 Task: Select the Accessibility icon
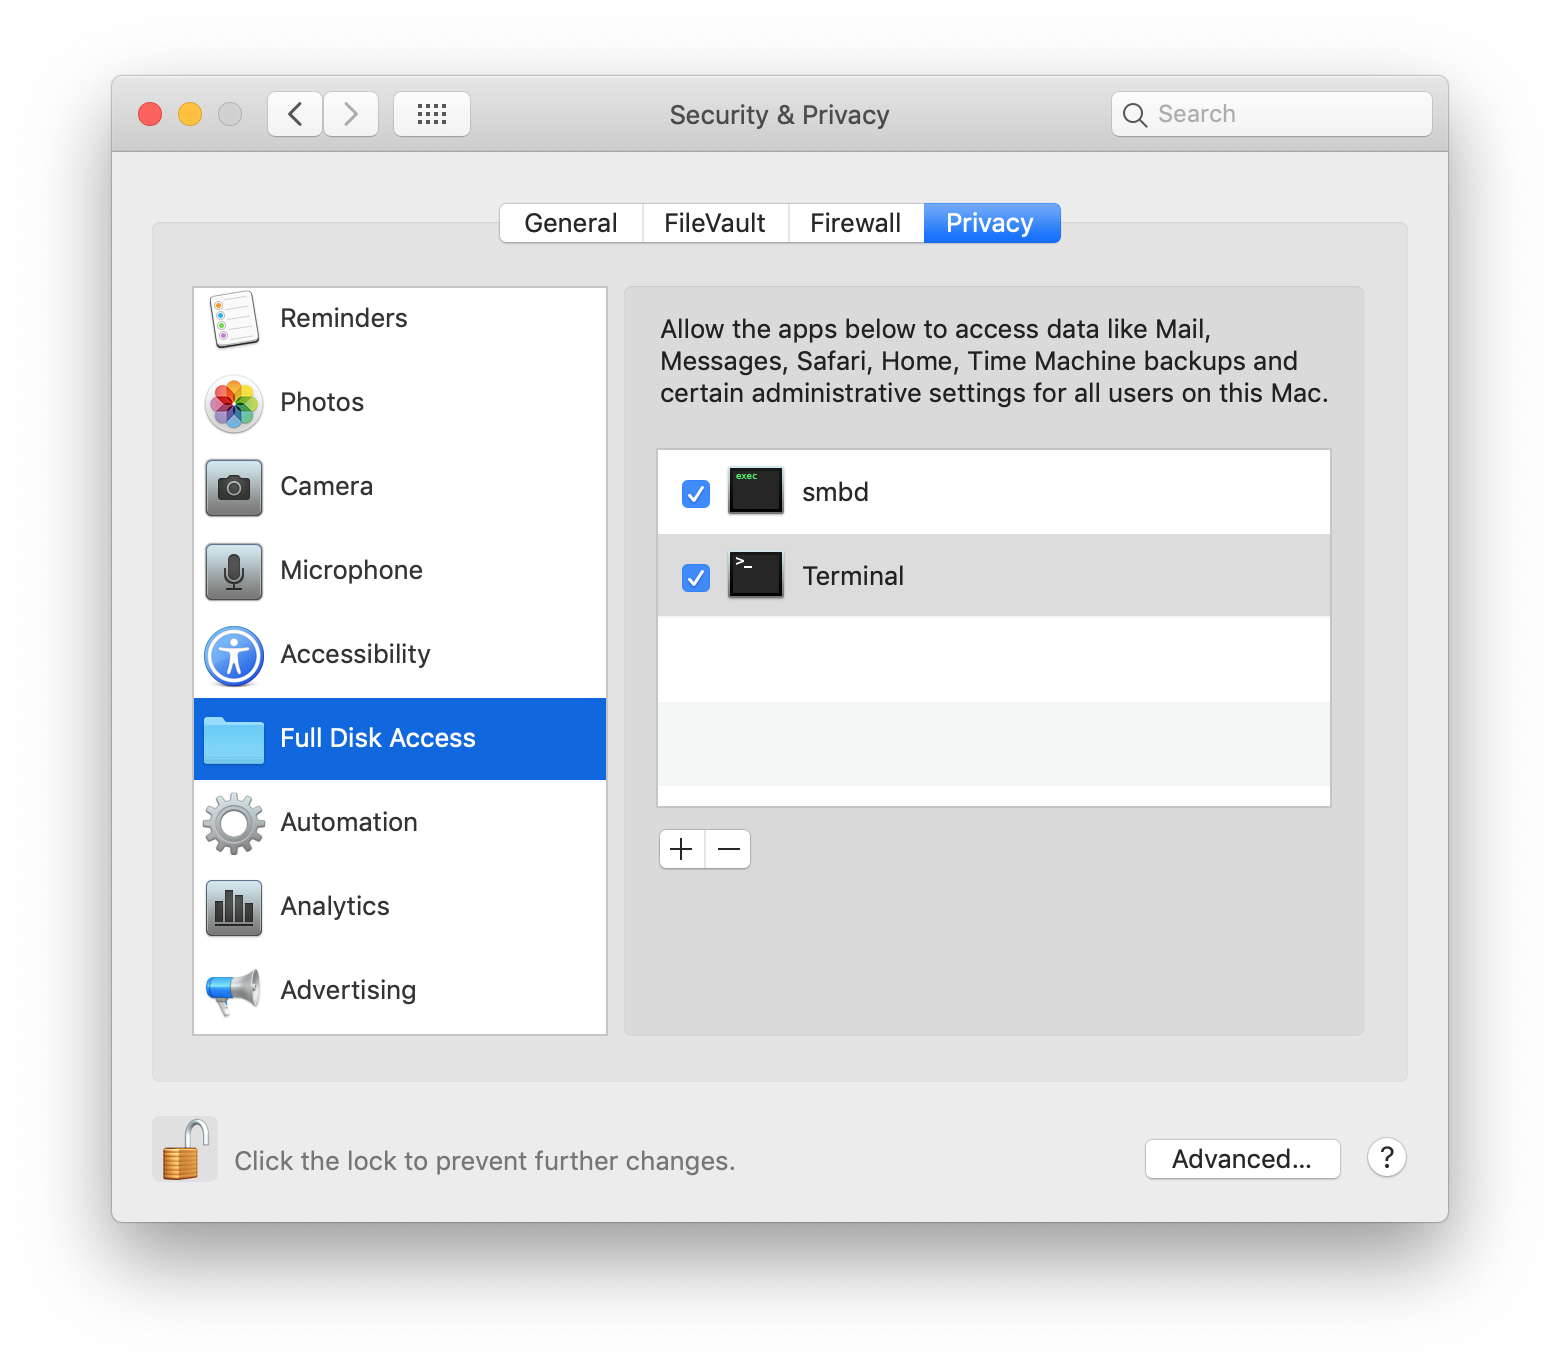(232, 655)
